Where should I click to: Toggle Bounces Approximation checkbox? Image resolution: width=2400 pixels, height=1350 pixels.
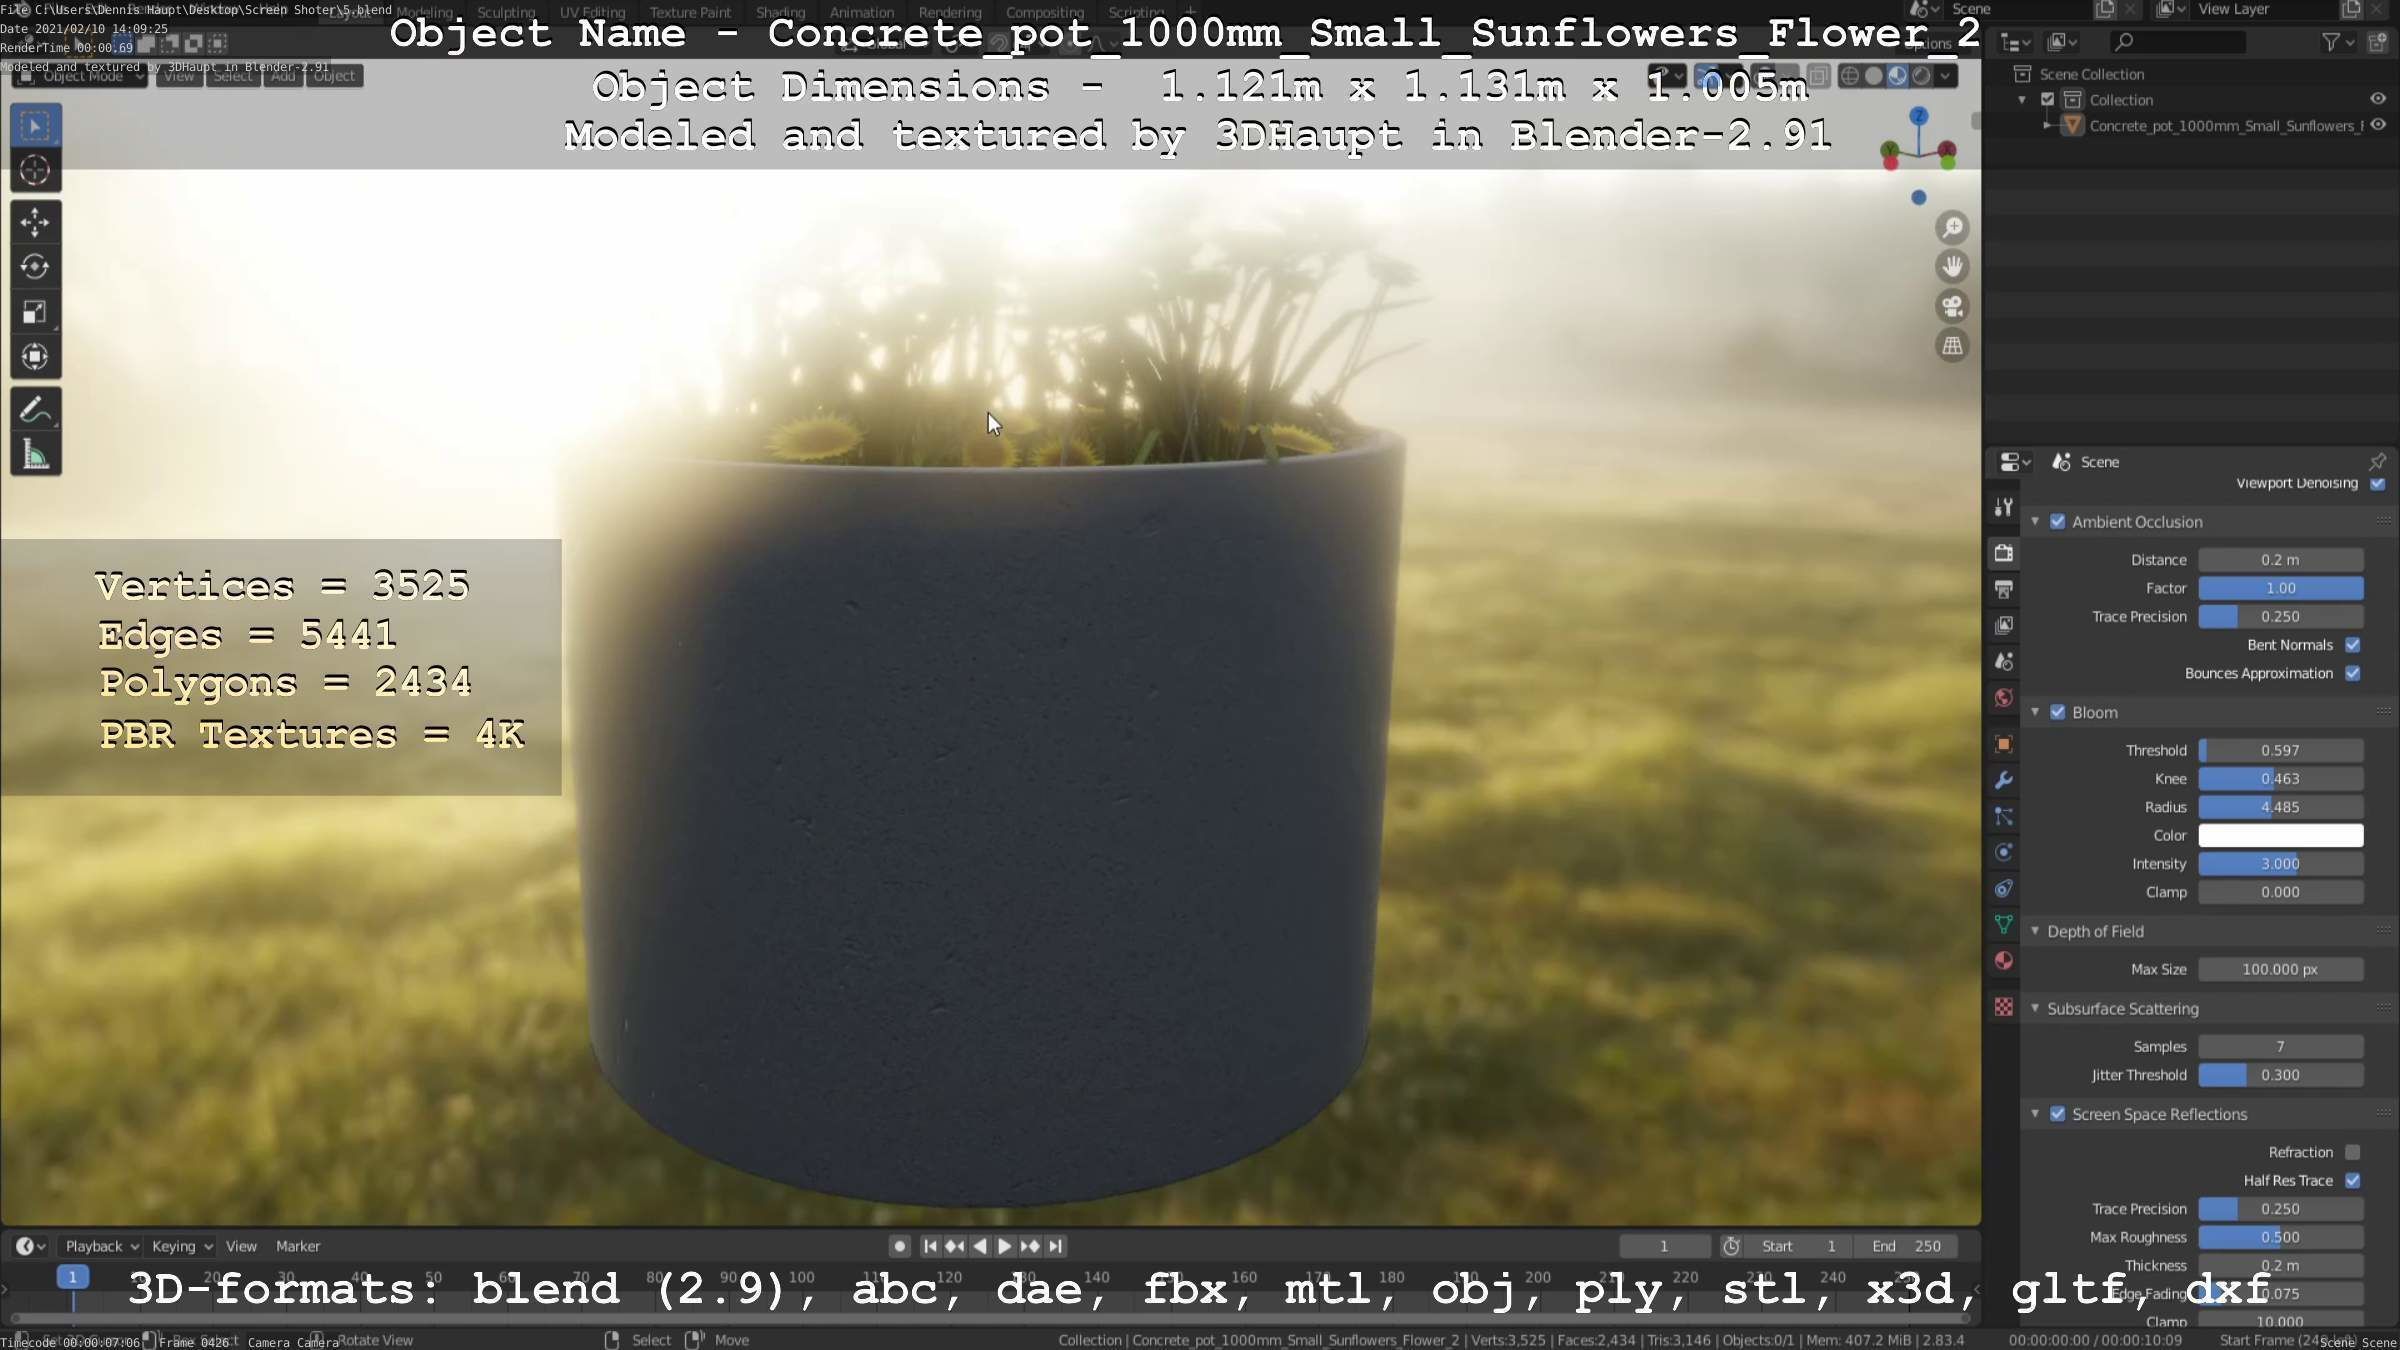click(2353, 674)
